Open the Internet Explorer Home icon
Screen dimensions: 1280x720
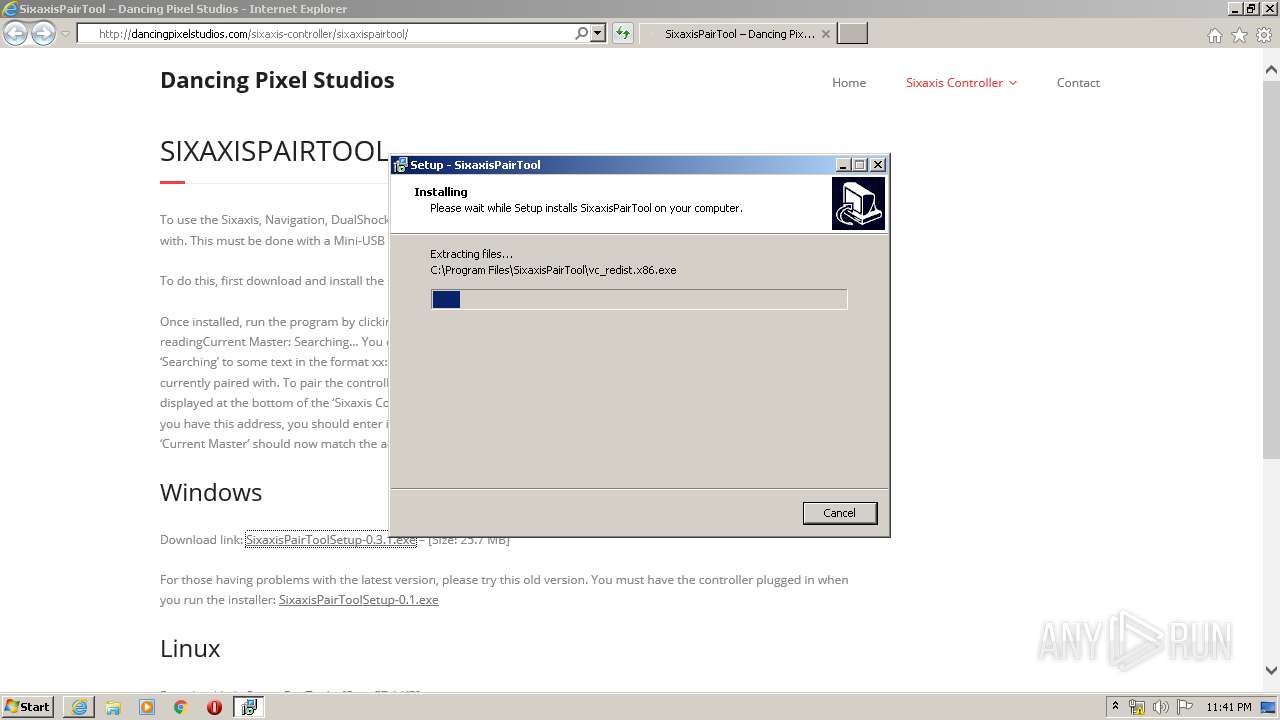point(1214,35)
